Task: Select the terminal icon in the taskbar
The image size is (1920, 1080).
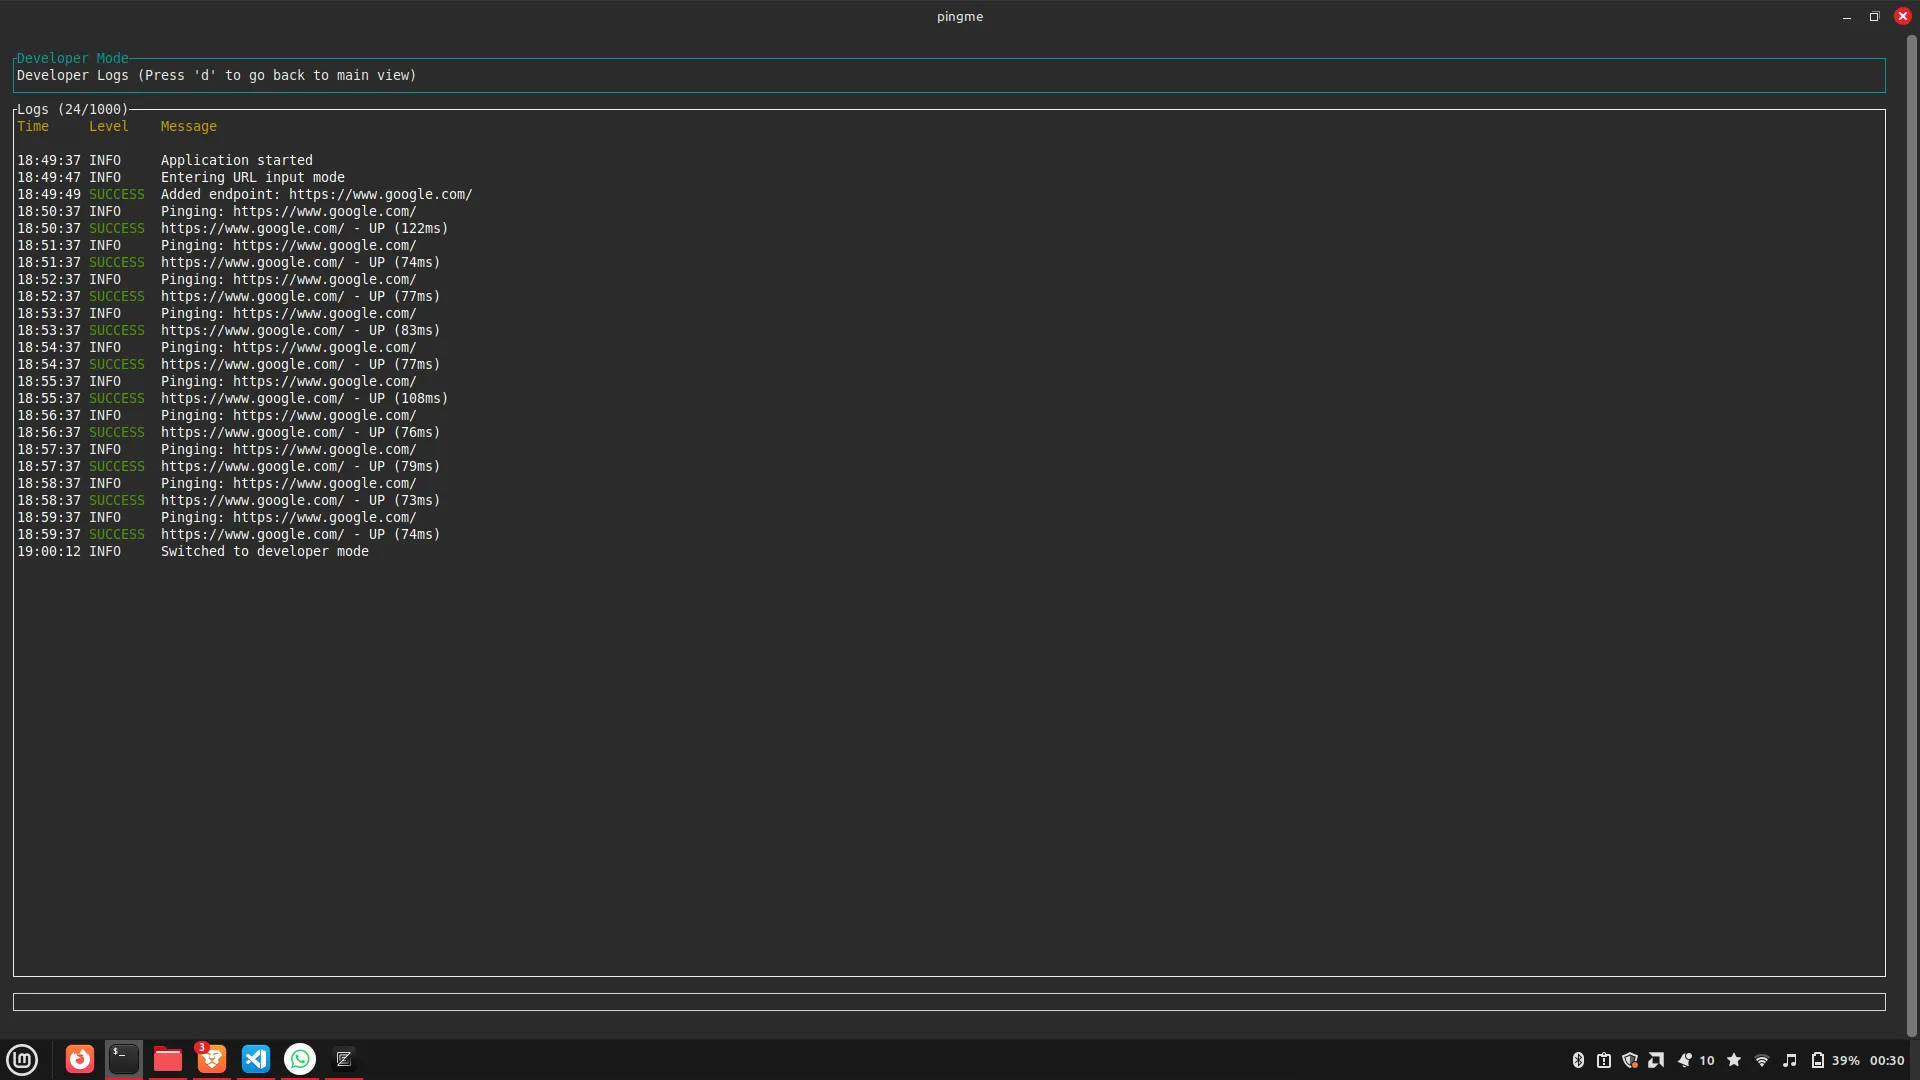Action: pyautogui.click(x=124, y=1059)
